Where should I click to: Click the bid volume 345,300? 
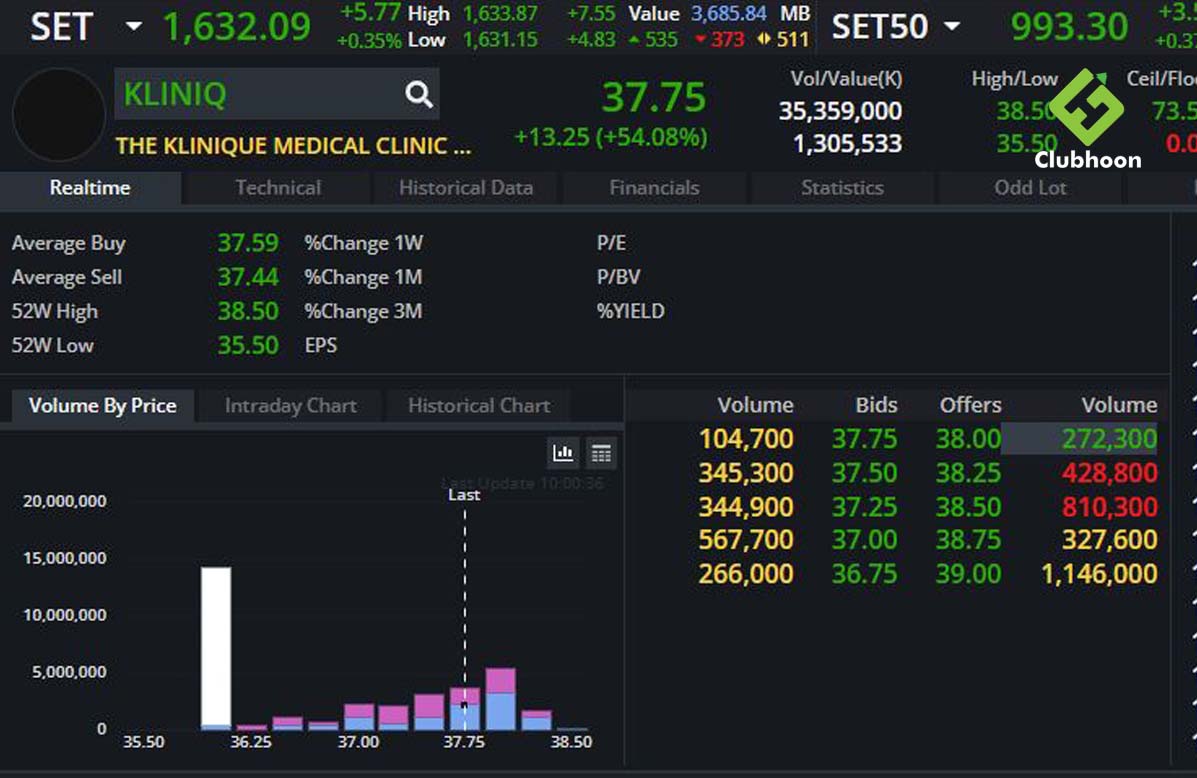pos(746,473)
